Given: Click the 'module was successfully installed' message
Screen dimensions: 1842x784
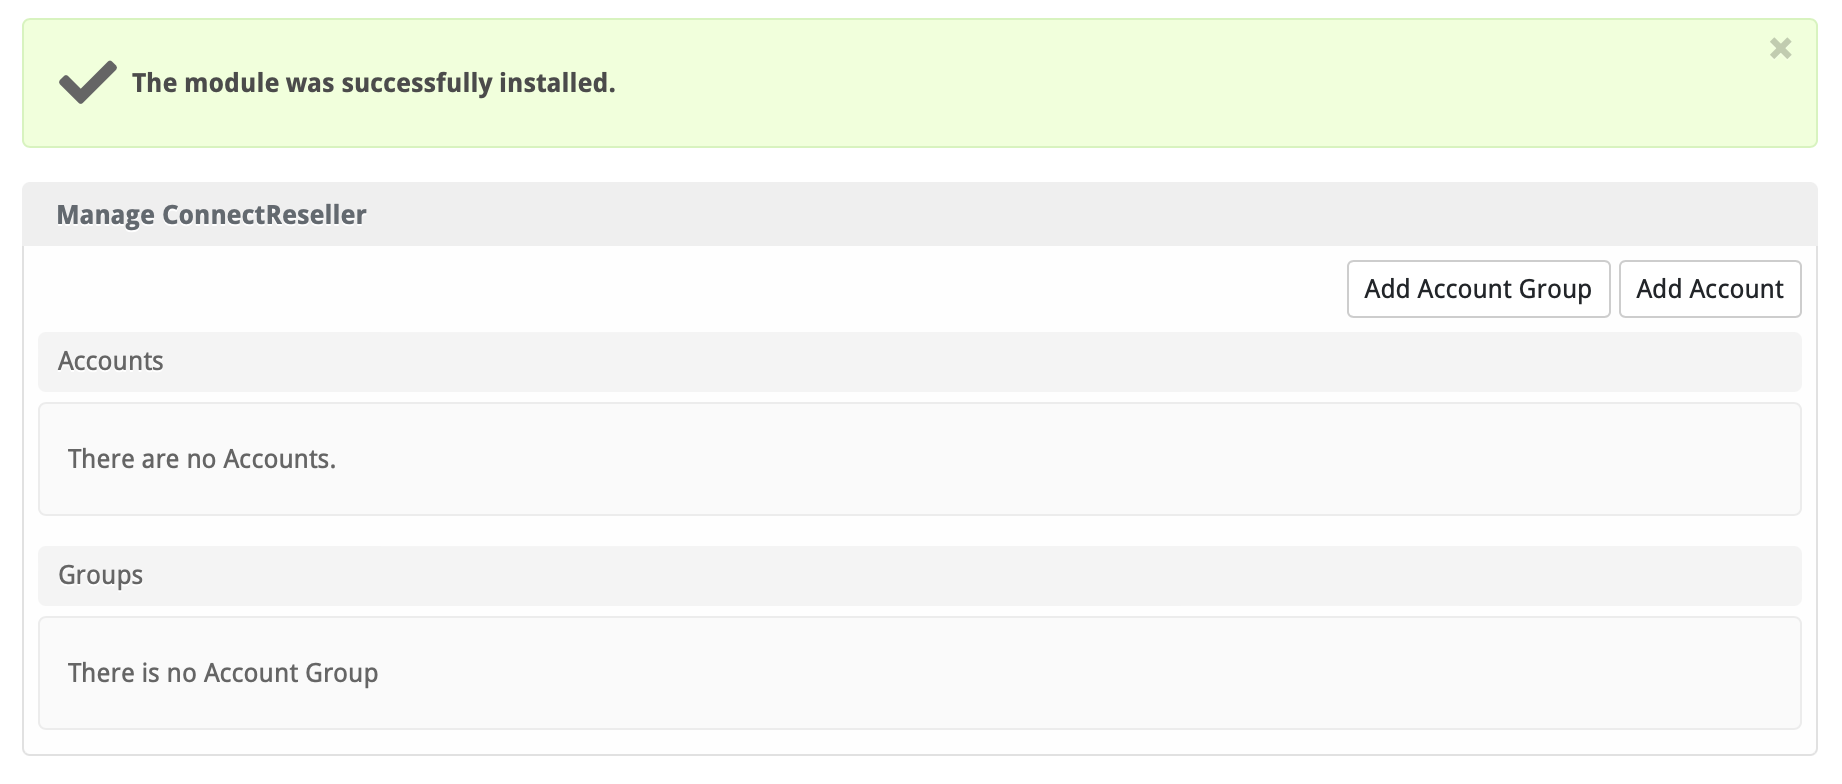Looking at the screenshot, I should point(373,83).
